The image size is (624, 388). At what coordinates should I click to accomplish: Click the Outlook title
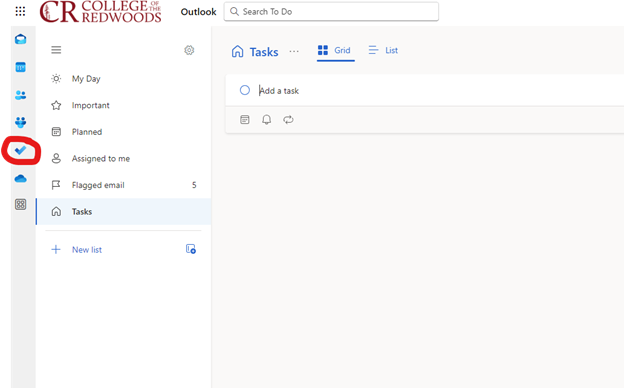198,12
